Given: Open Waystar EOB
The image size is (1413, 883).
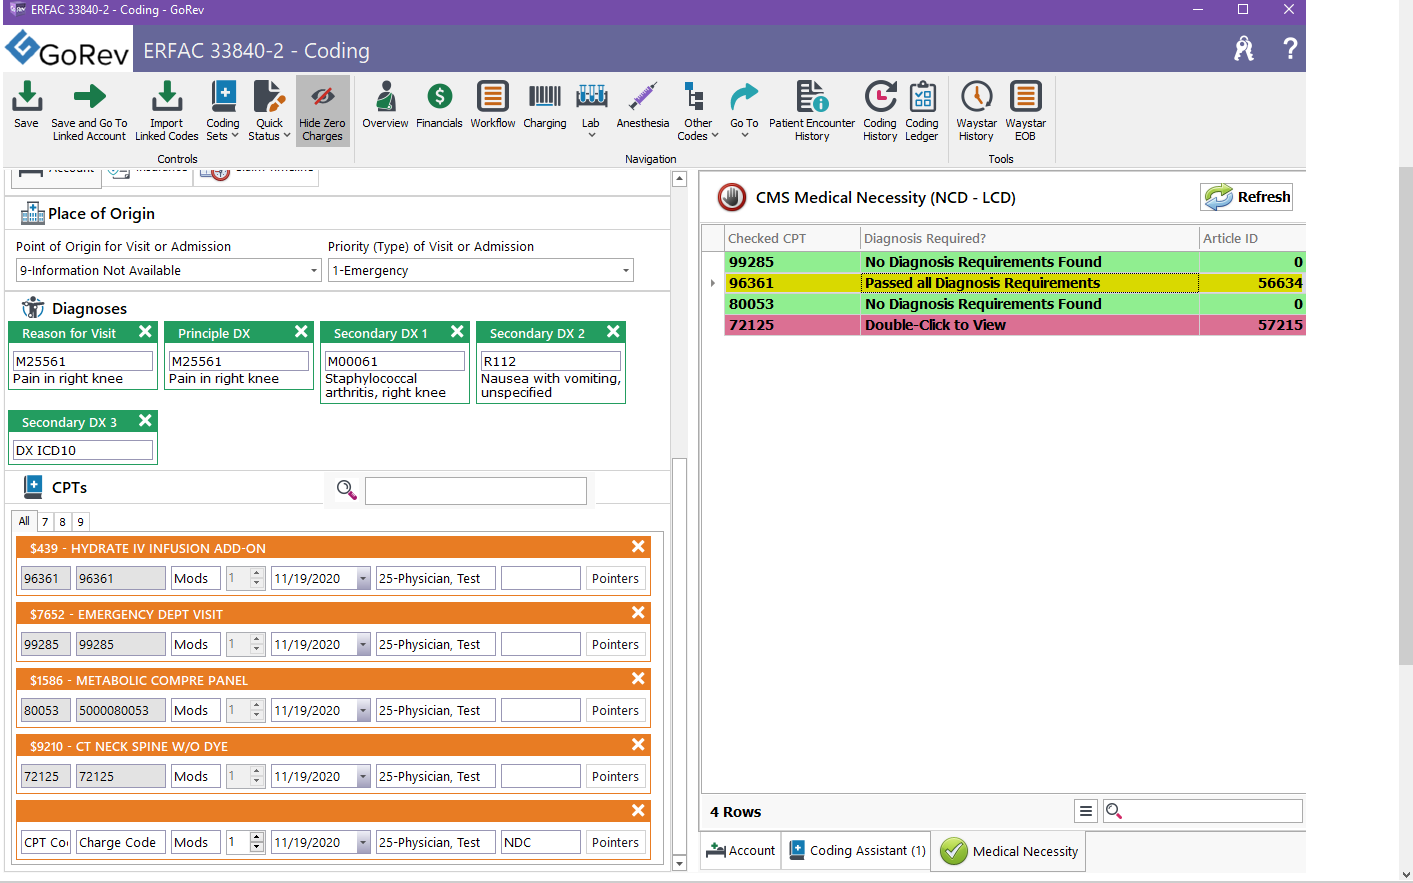Looking at the screenshot, I should (x=1025, y=110).
